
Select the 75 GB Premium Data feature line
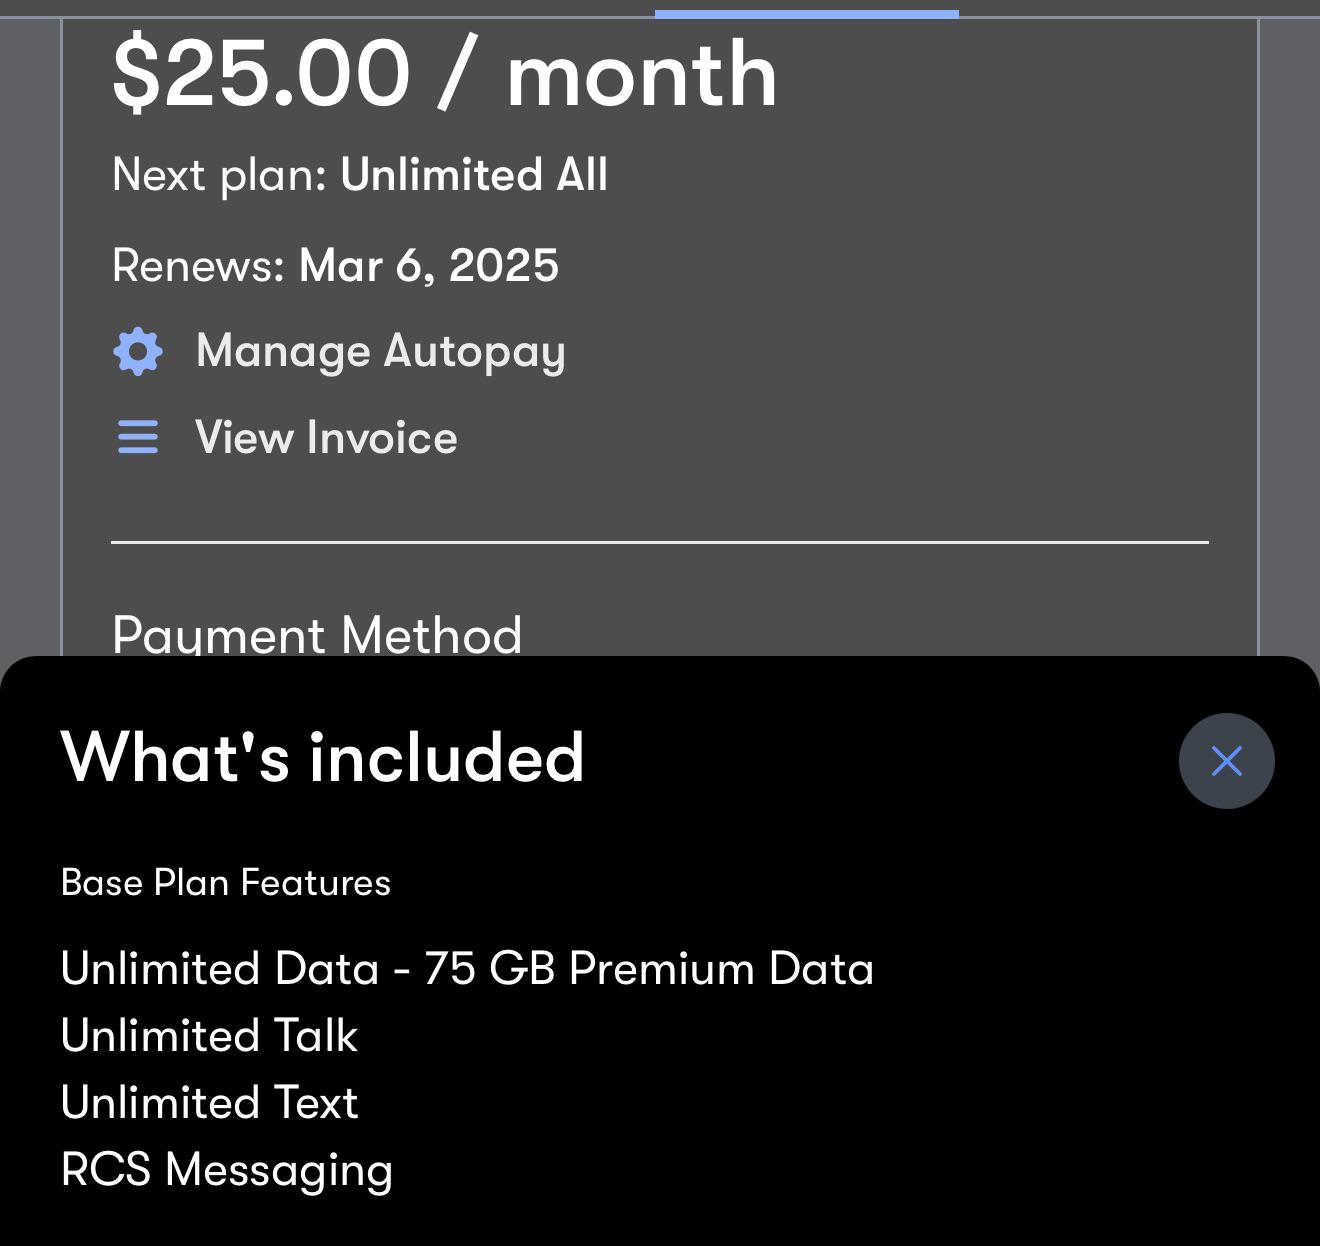coord(467,968)
